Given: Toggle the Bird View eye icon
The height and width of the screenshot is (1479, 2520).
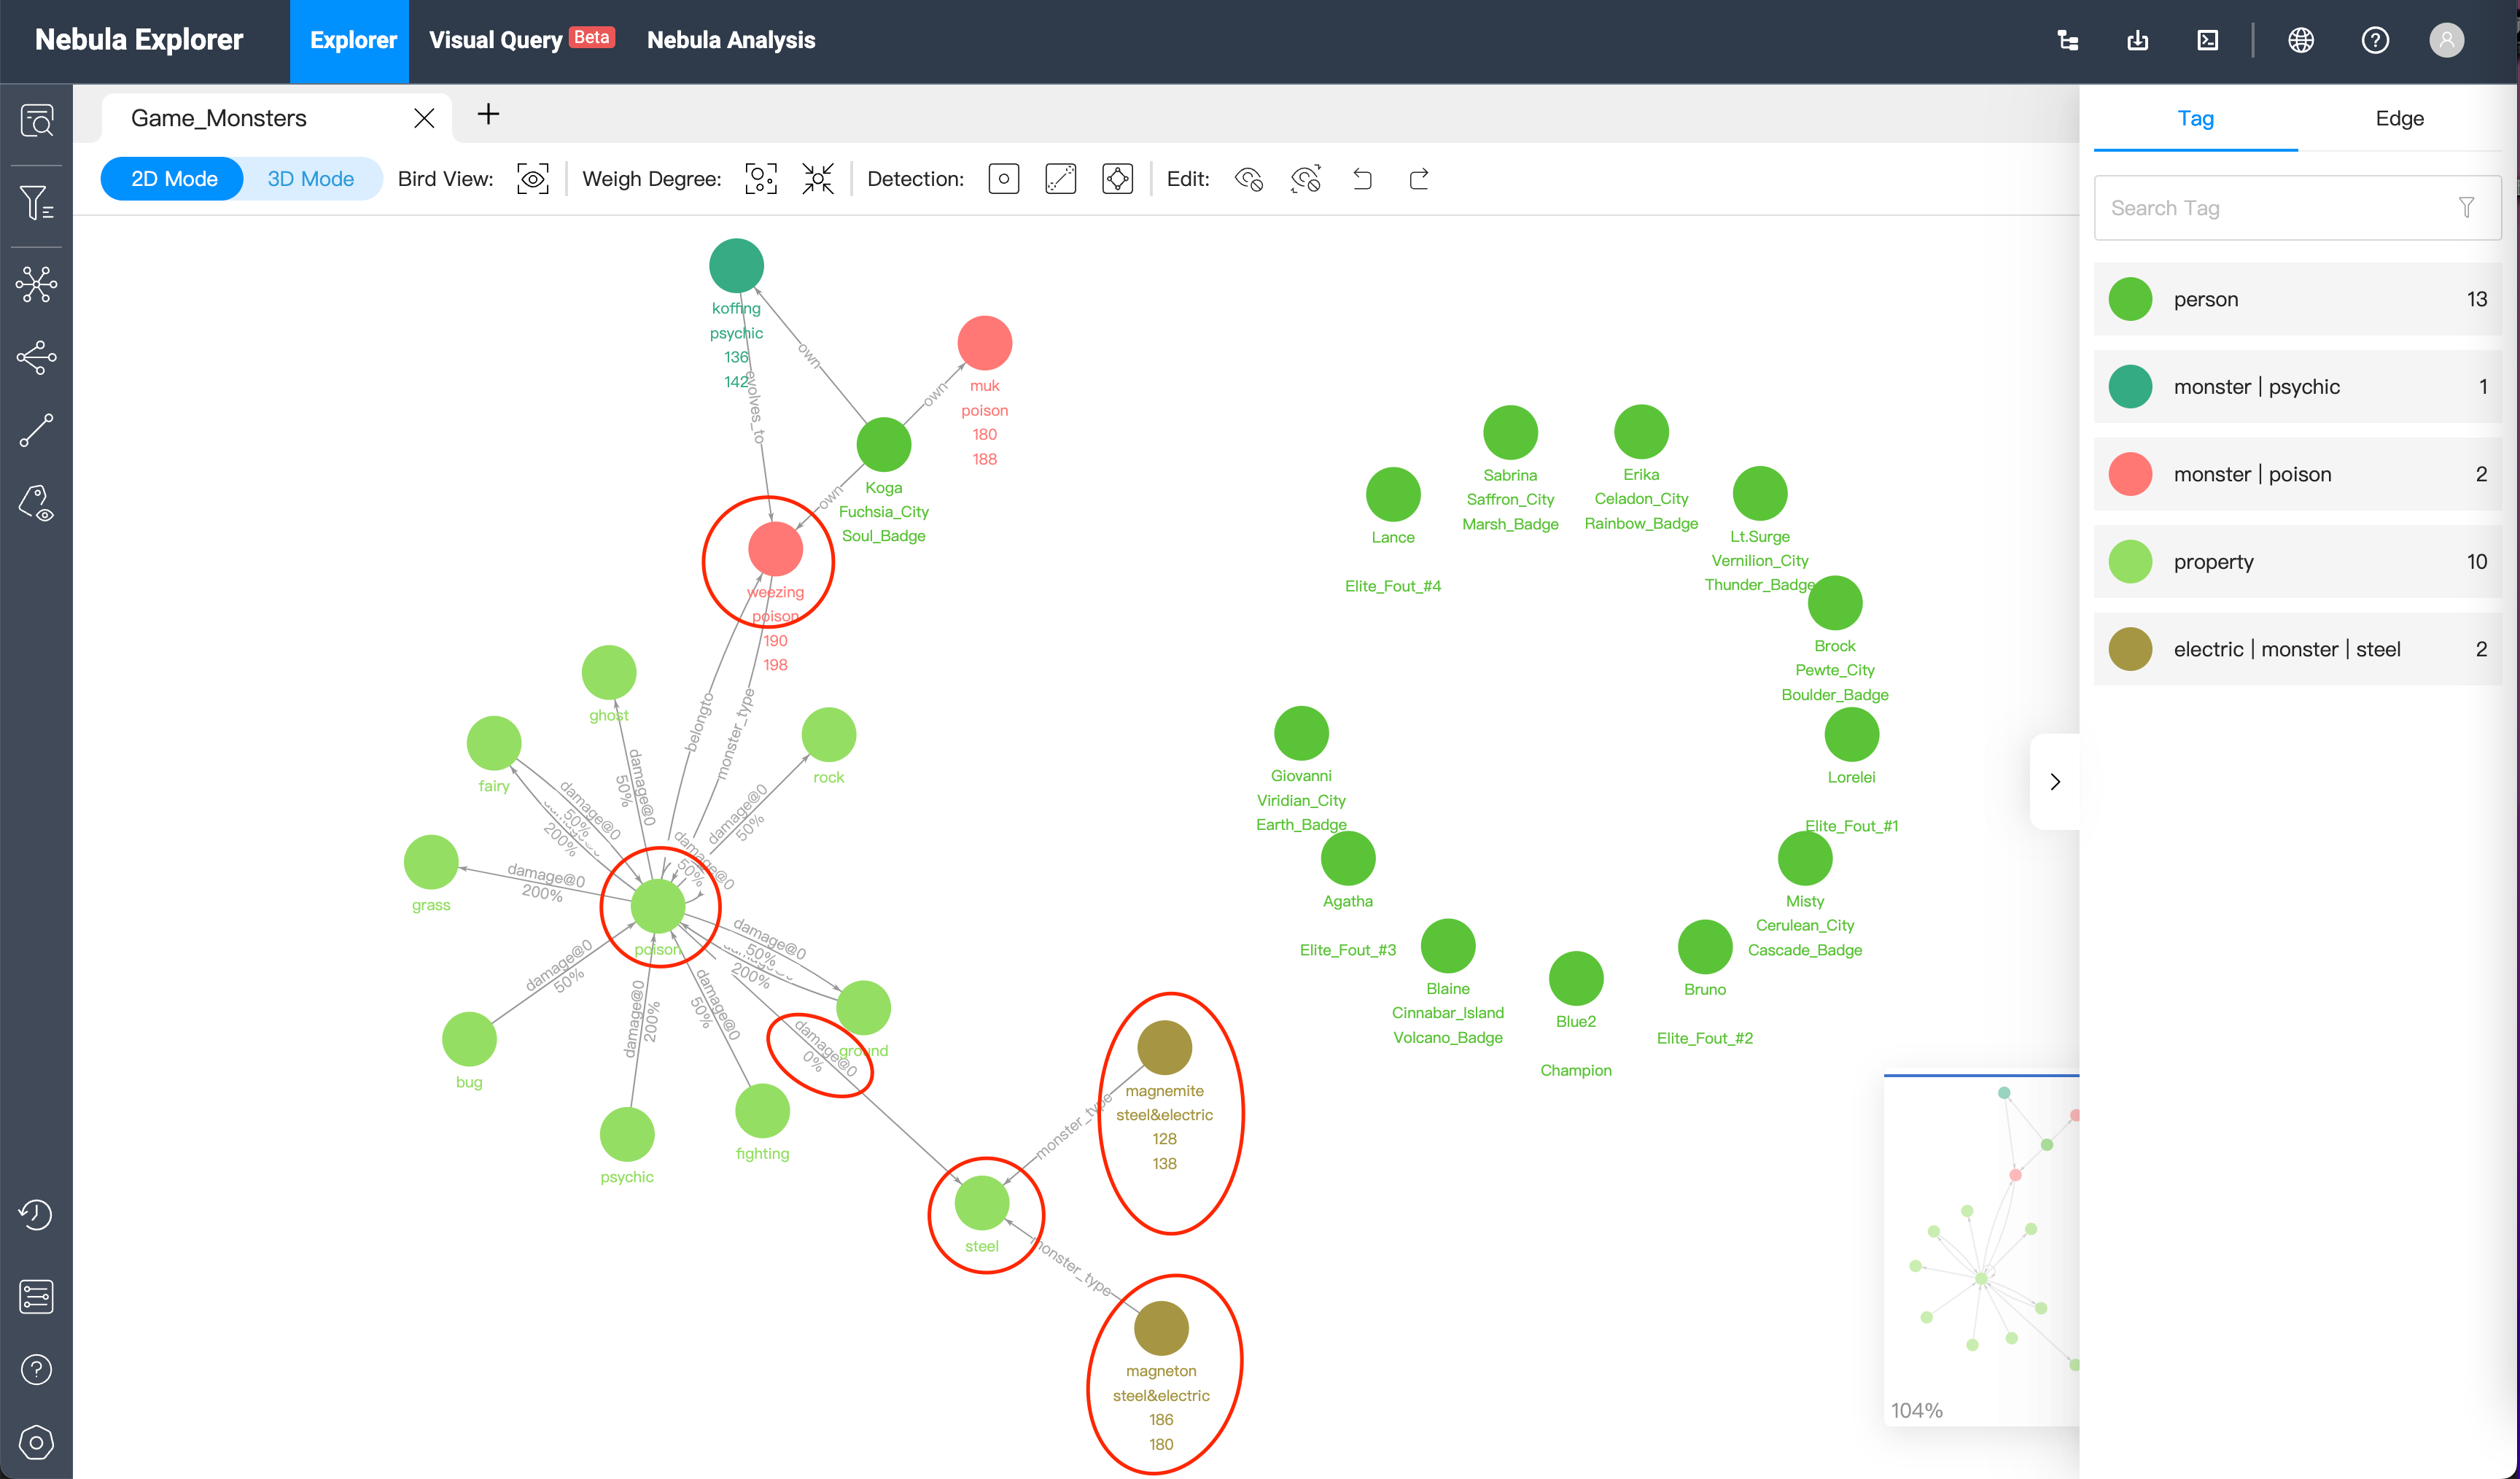Looking at the screenshot, I should [x=533, y=179].
